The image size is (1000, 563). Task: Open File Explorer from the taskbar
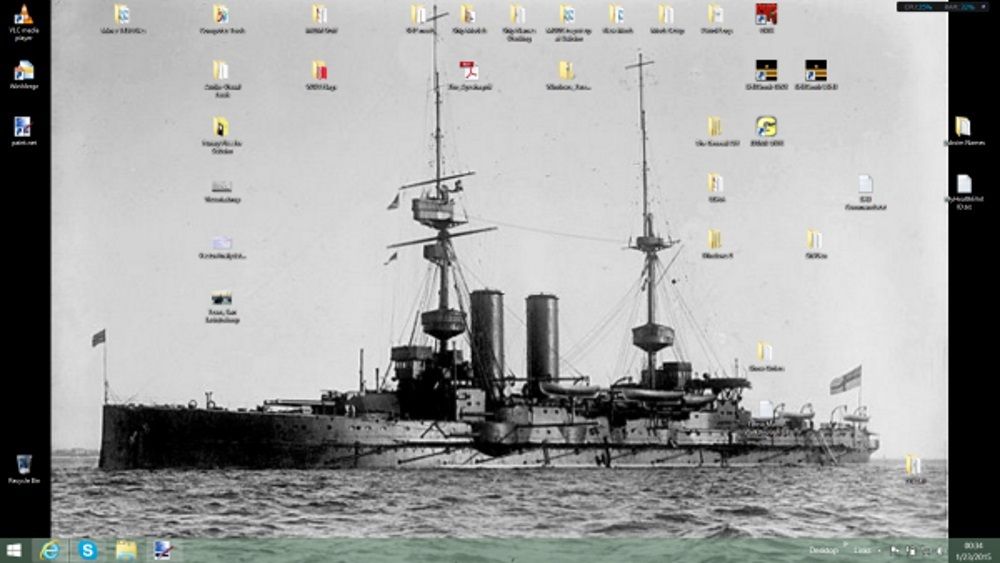pyautogui.click(x=126, y=550)
